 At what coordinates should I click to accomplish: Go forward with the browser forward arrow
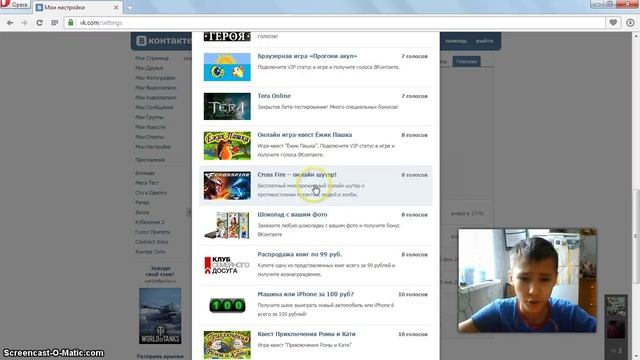24,23
